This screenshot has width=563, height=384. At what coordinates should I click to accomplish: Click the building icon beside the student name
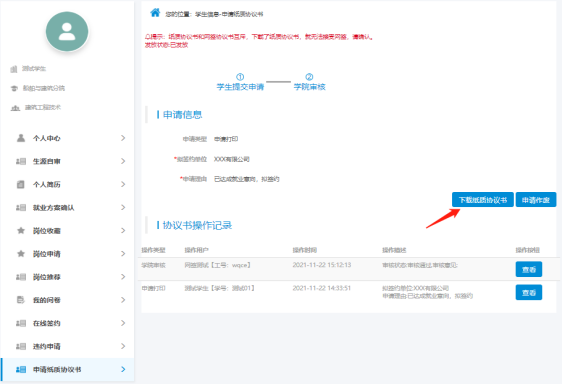coord(14,69)
